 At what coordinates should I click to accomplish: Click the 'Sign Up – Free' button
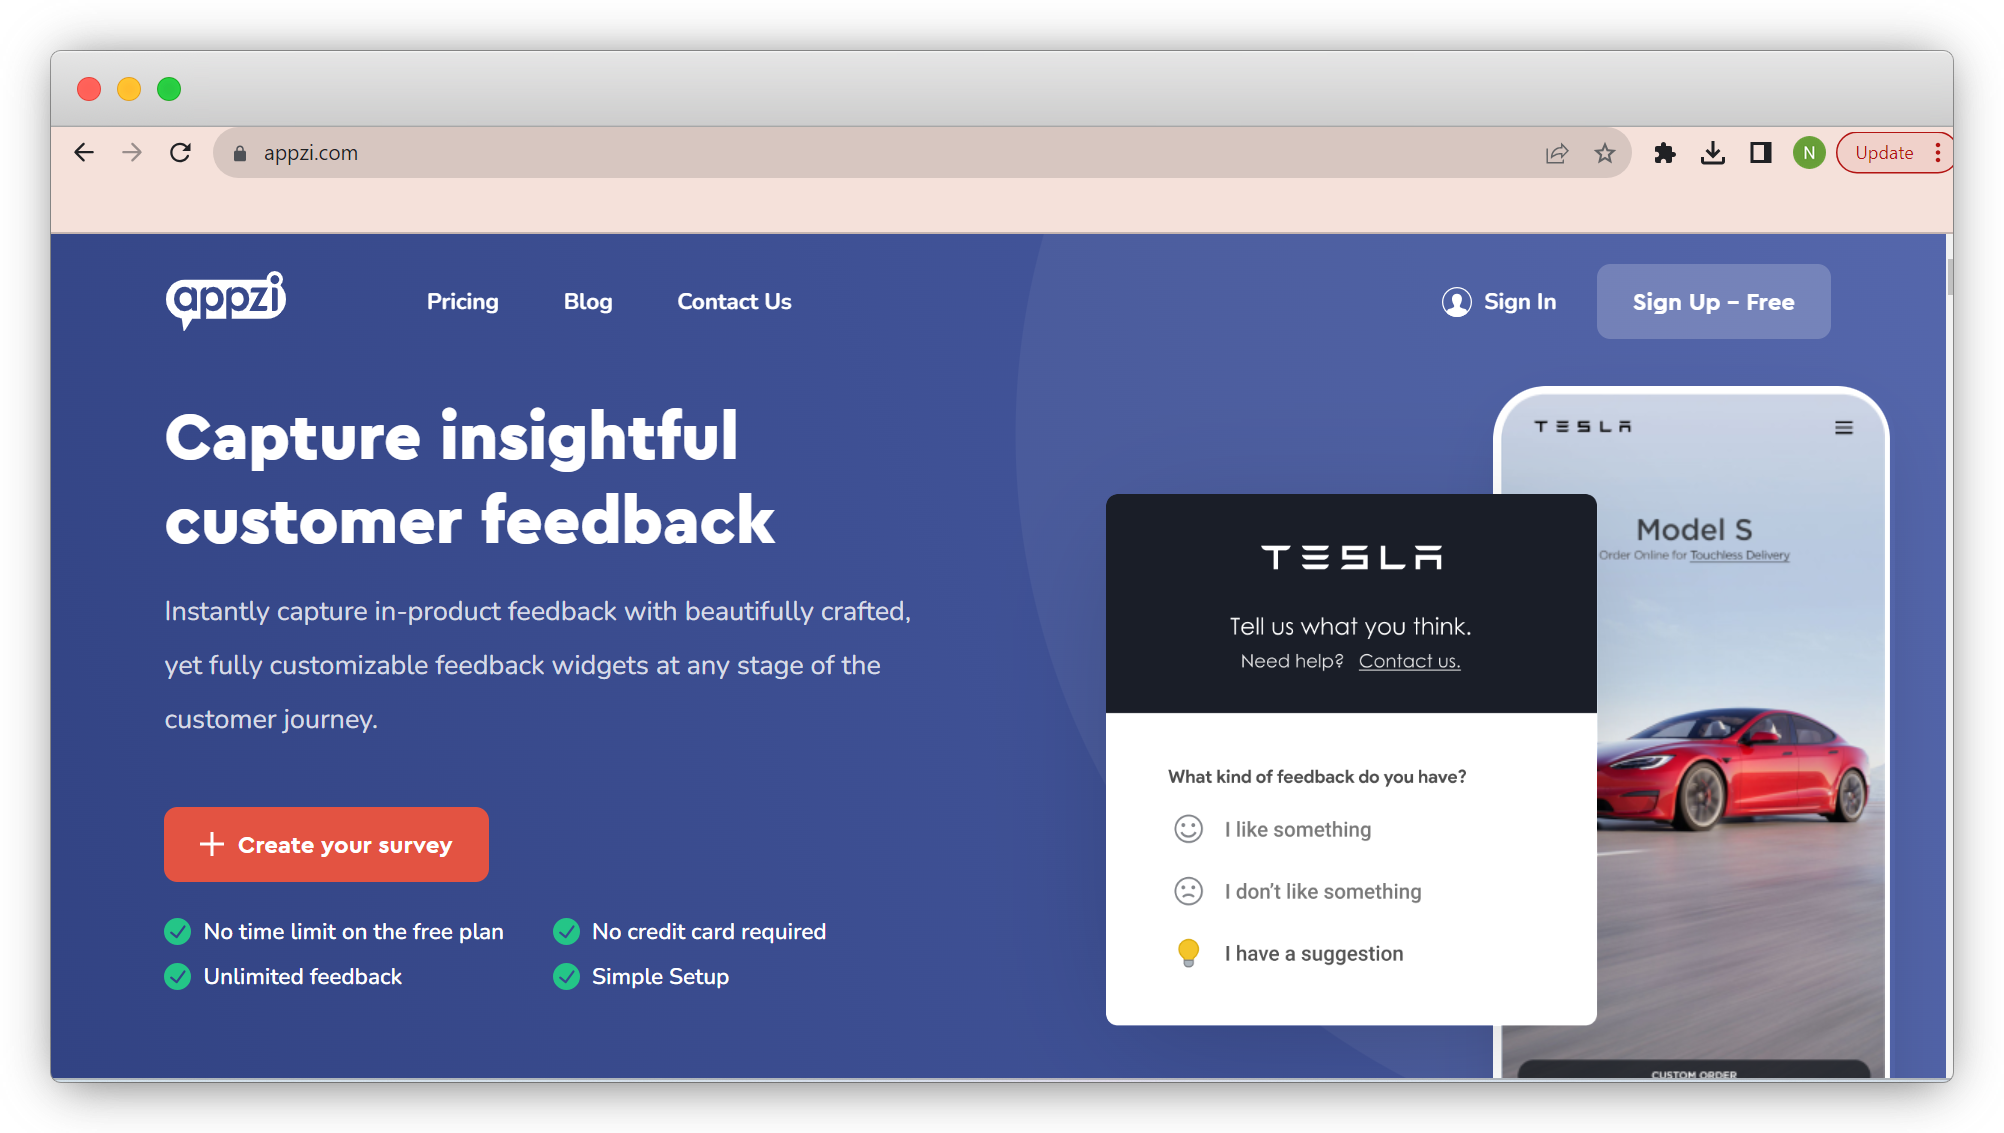[x=1714, y=301]
